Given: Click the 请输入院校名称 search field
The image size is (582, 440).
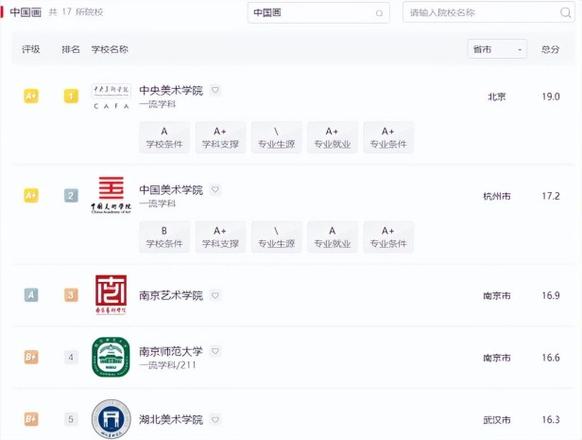Looking at the screenshot, I should (488, 13).
